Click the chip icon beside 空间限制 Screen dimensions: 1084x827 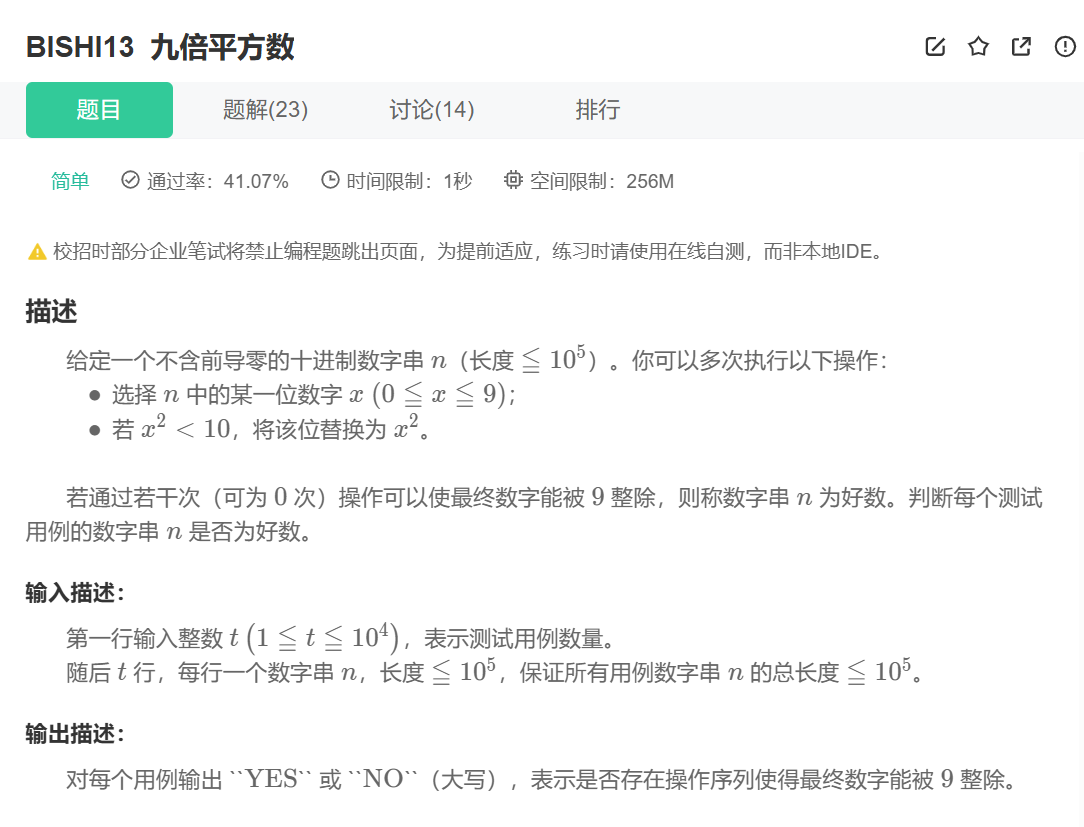pos(514,180)
